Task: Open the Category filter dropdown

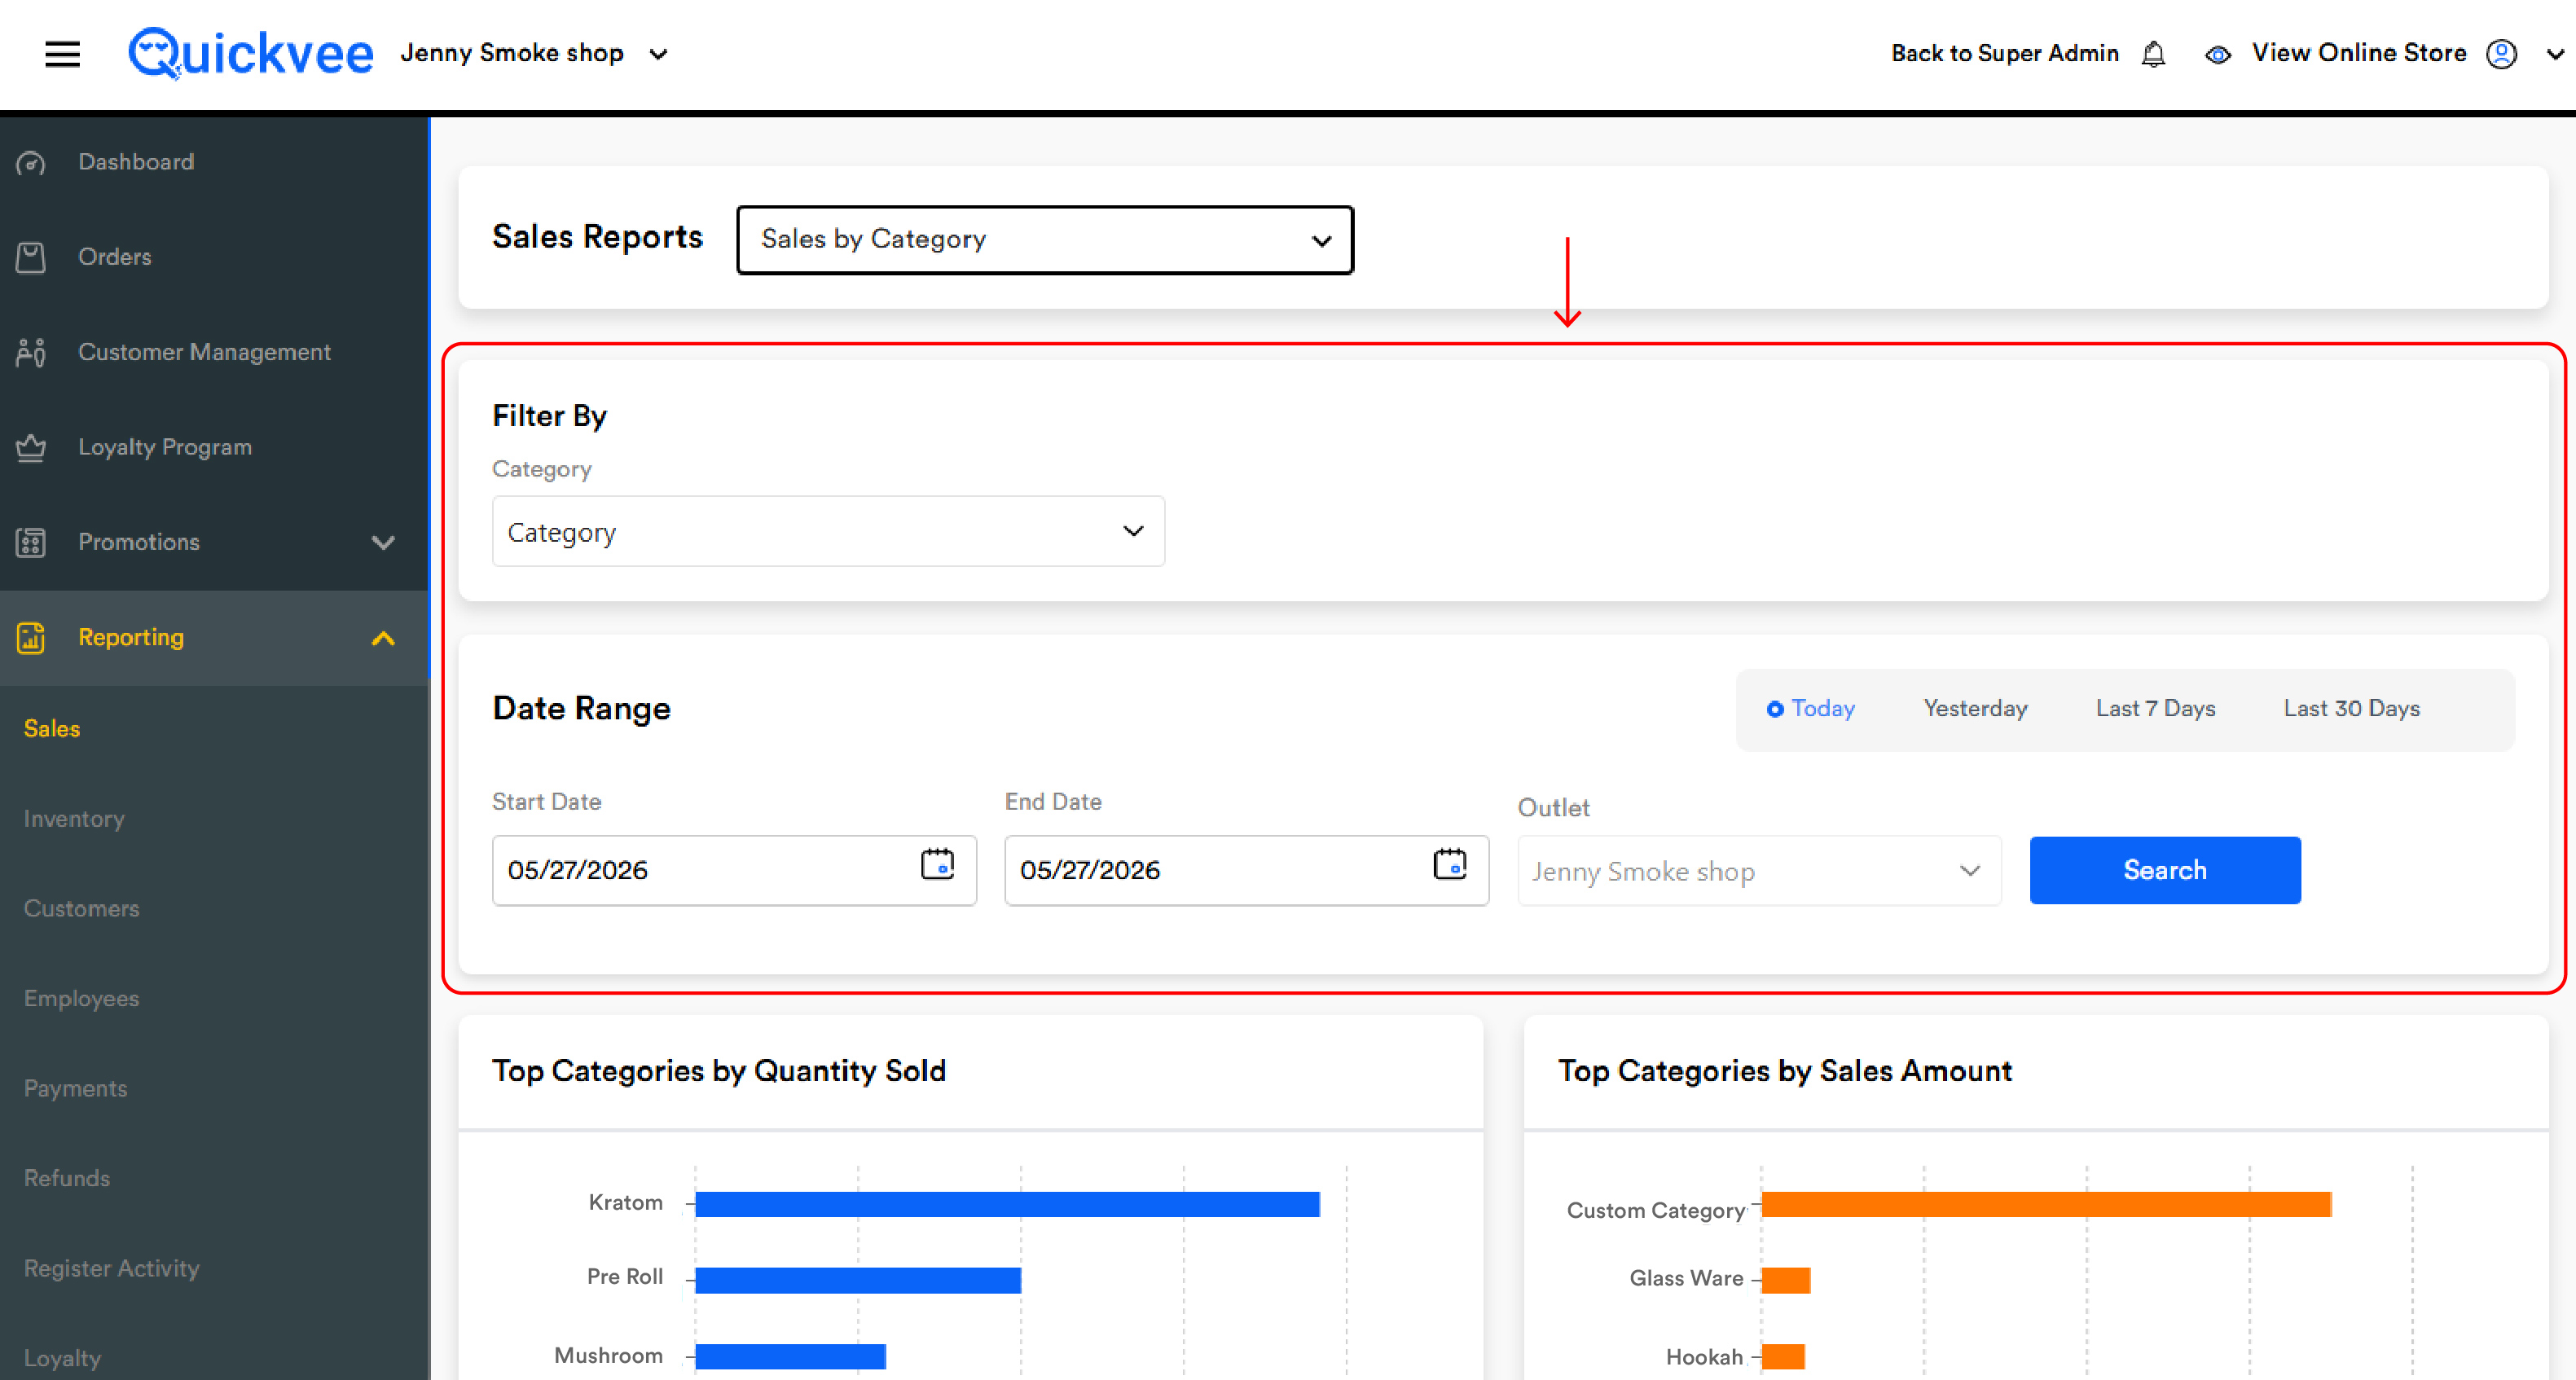Action: tap(828, 532)
